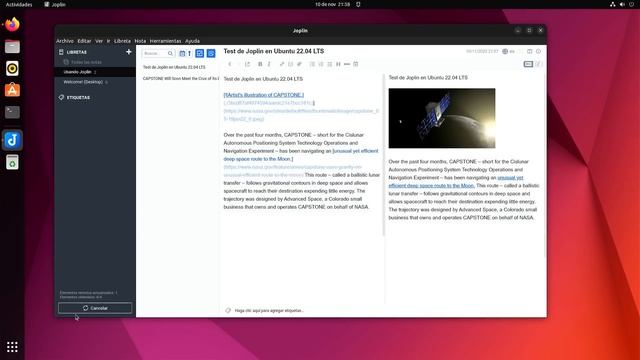Toggle external editing in the editor toolbar
The image size is (640, 360).
[x=247, y=64]
